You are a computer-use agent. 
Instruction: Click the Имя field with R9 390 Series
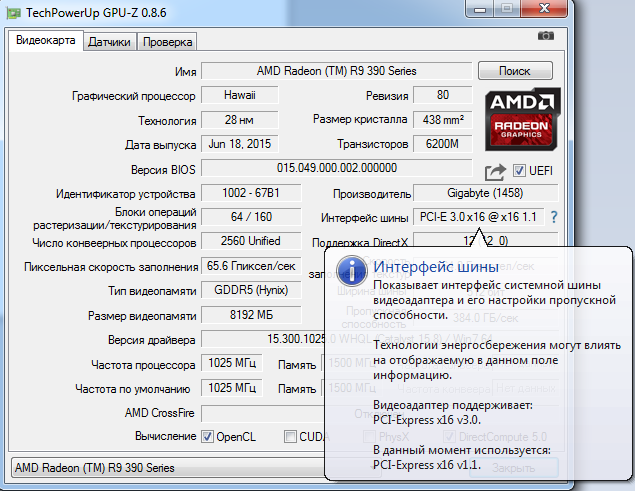tap(337, 71)
